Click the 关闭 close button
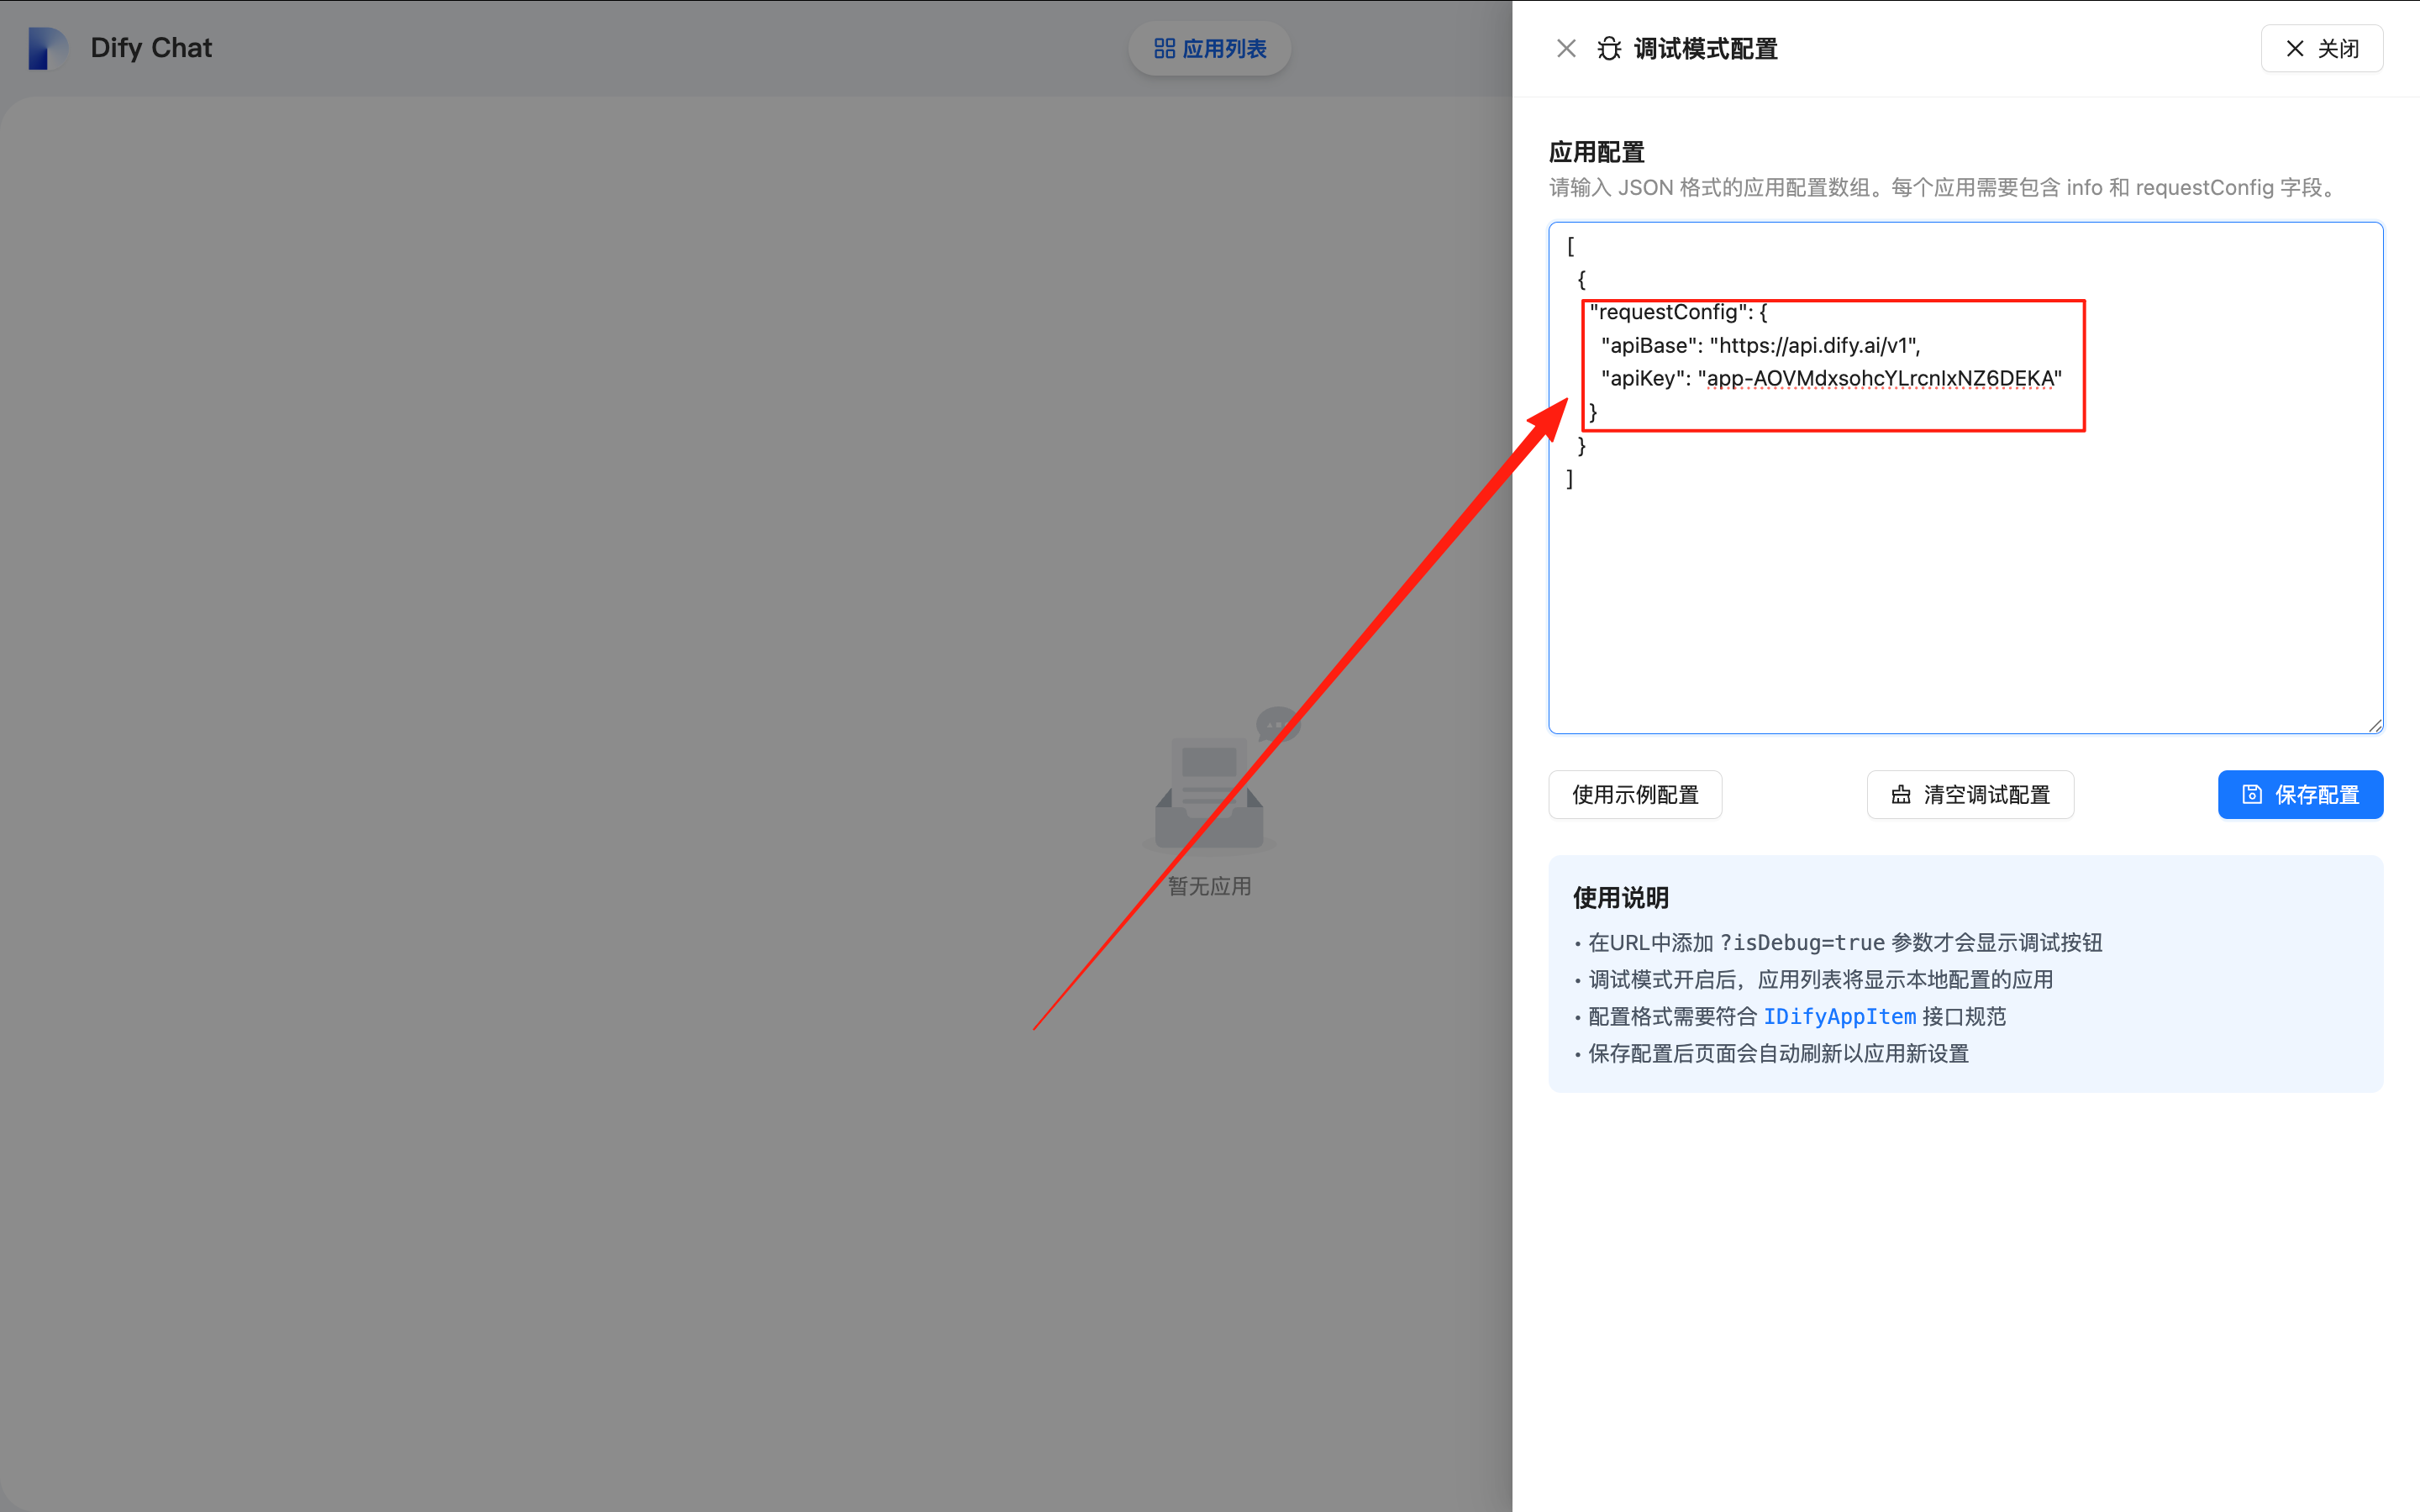The width and height of the screenshot is (2420, 1512). (x=2322, y=47)
